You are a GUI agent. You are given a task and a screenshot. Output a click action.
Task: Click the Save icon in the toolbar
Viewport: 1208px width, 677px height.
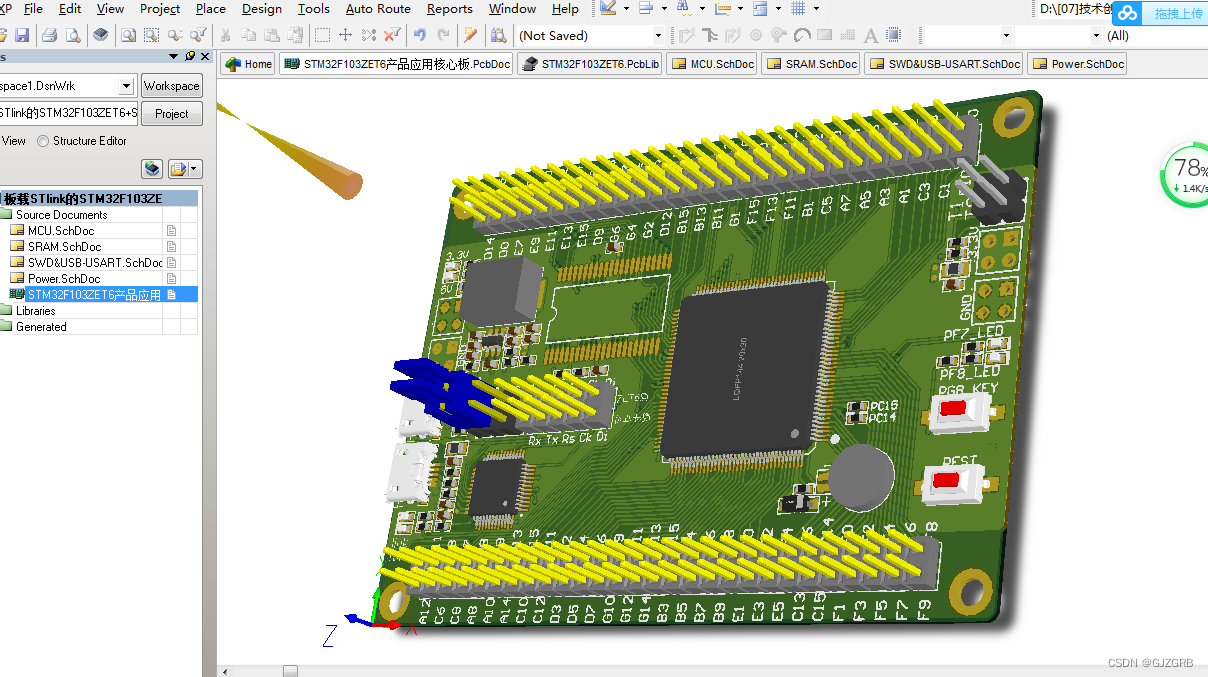pos(22,35)
